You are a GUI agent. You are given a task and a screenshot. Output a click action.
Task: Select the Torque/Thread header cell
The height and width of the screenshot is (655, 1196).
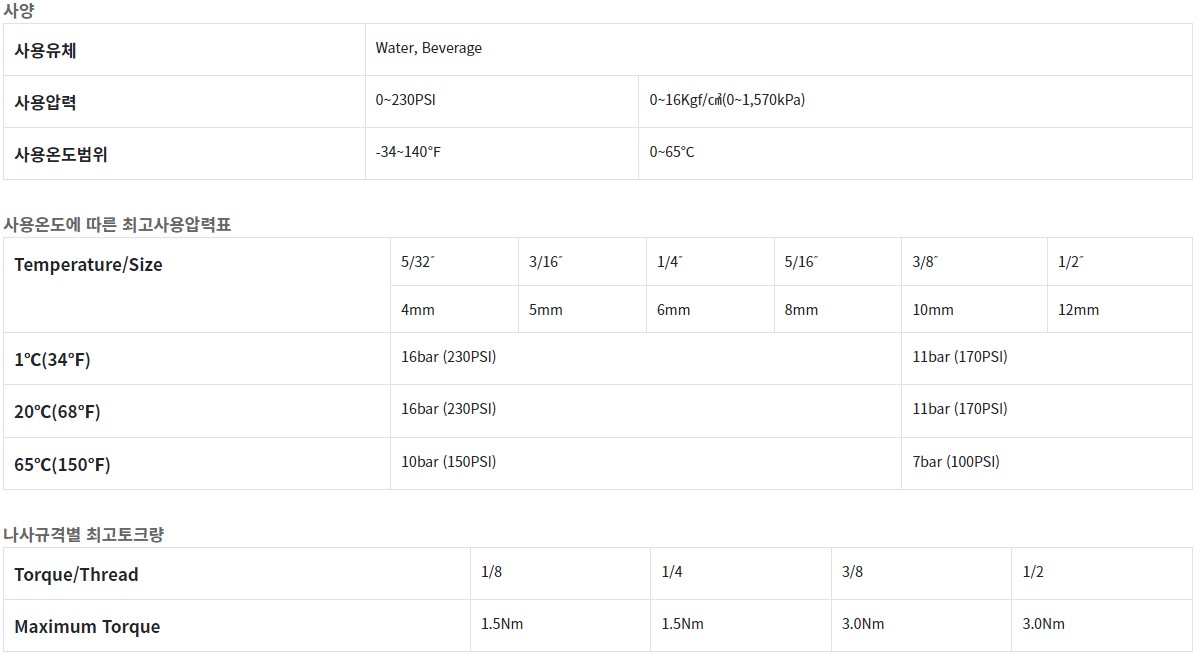[76, 574]
